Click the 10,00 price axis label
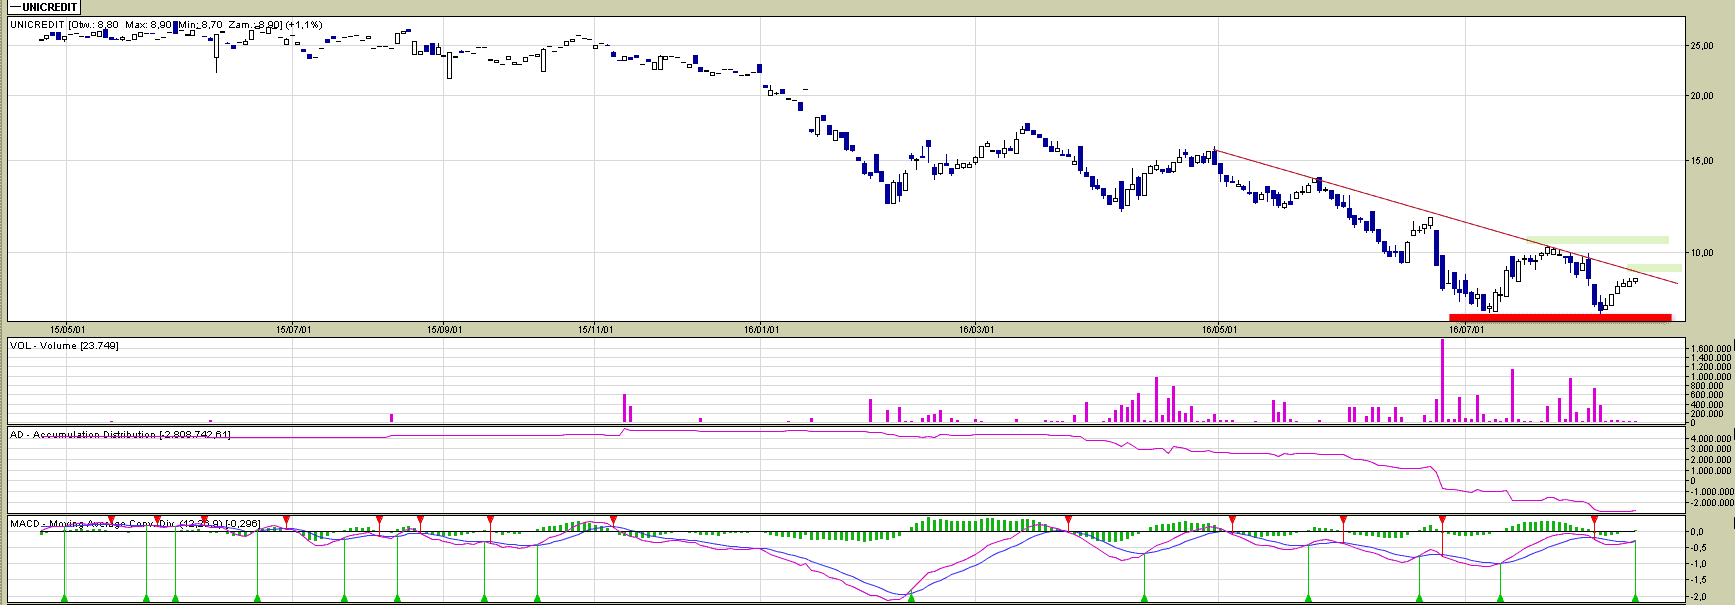Image resolution: width=1735 pixels, height=605 pixels. 1701,253
